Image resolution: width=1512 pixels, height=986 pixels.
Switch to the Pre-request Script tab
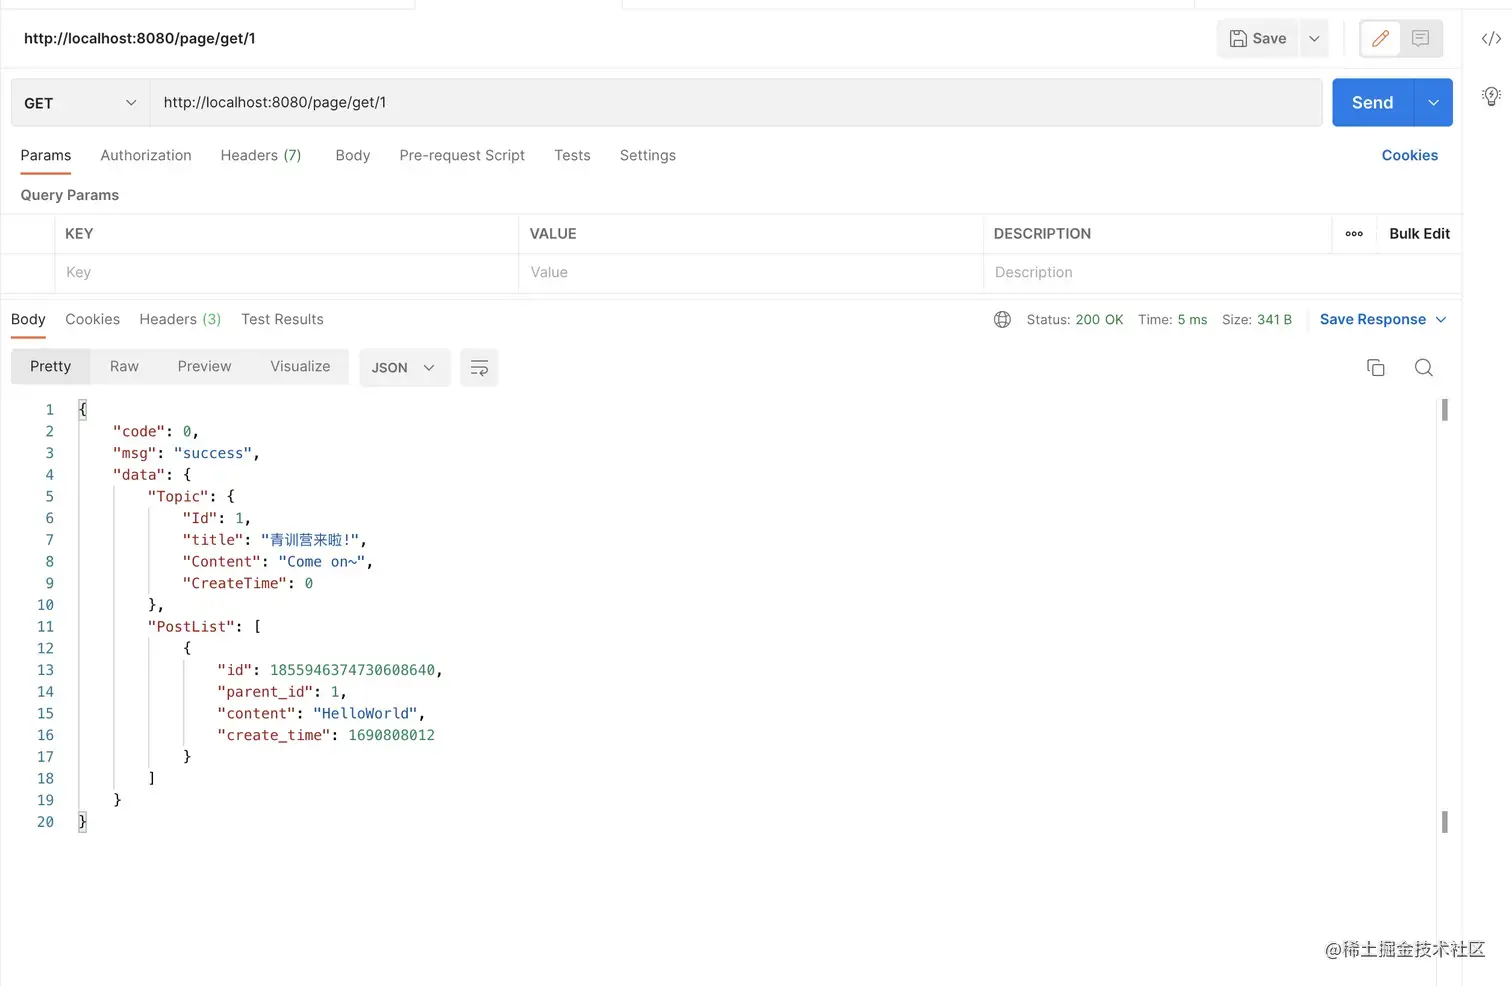click(462, 156)
